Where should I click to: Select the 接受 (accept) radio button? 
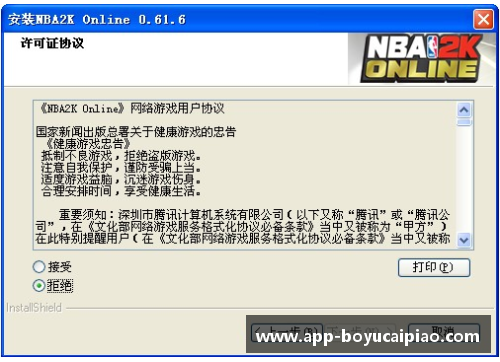[39, 267]
